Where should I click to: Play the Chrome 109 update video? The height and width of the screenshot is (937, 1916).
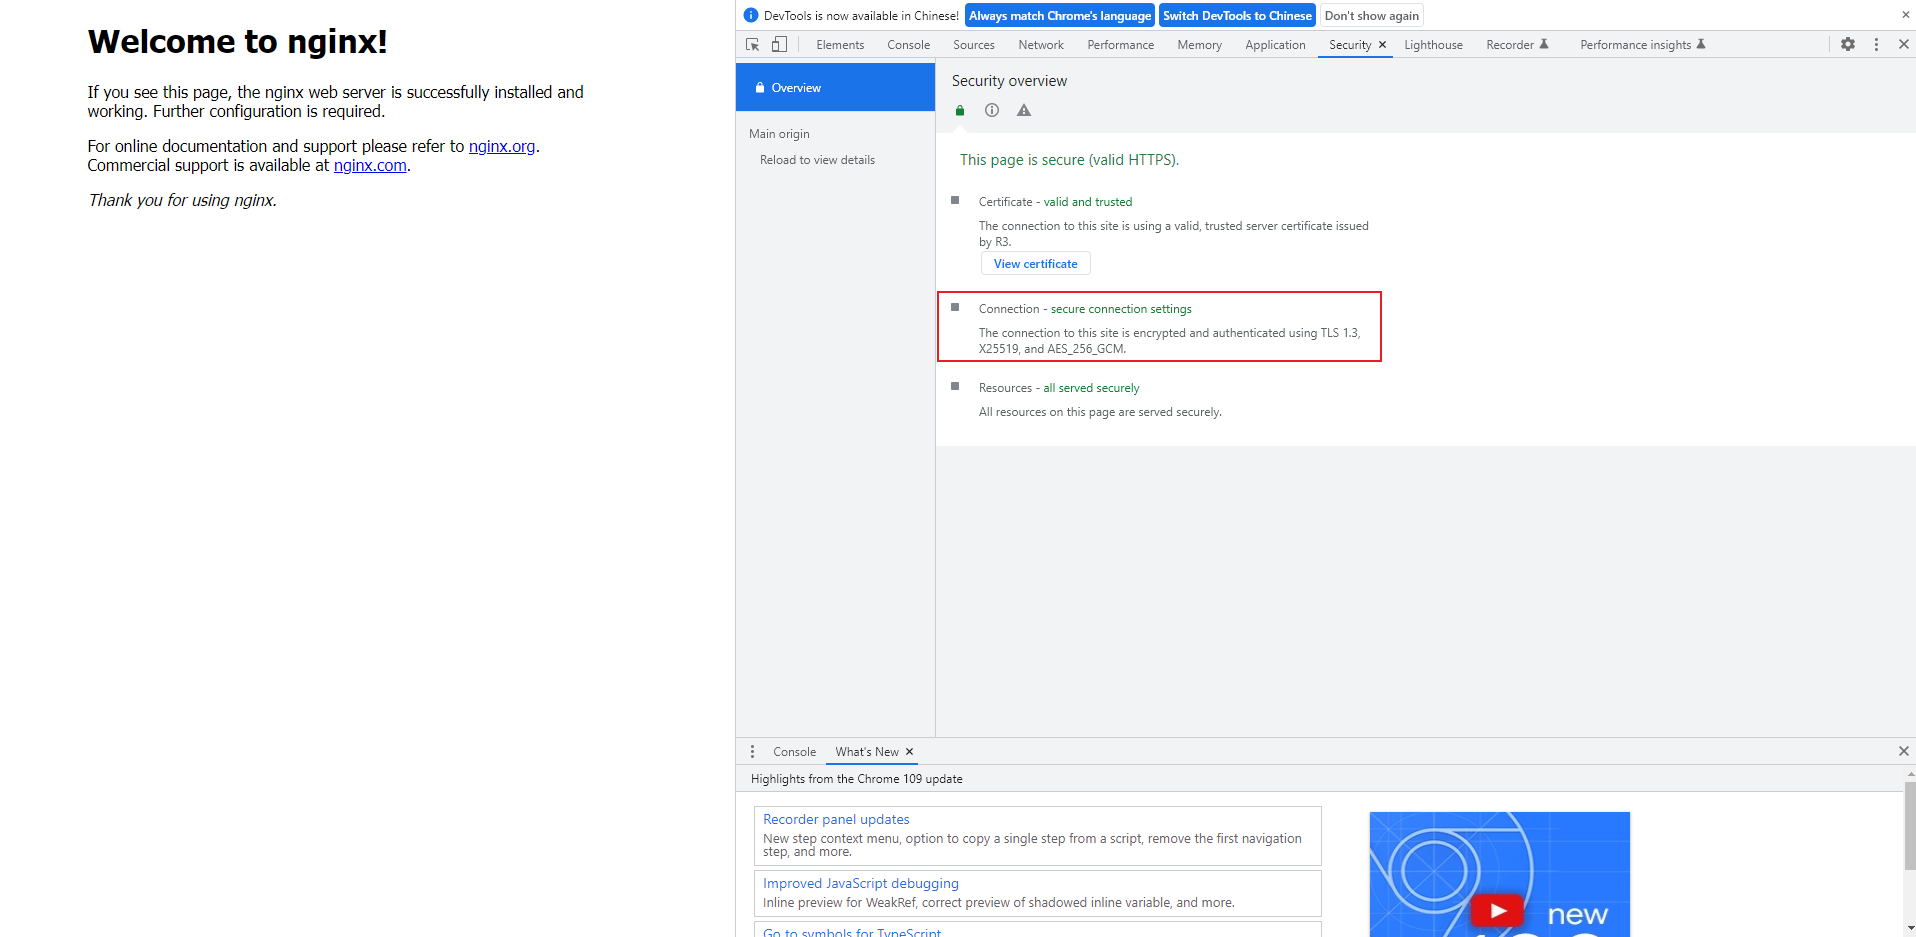click(x=1497, y=910)
